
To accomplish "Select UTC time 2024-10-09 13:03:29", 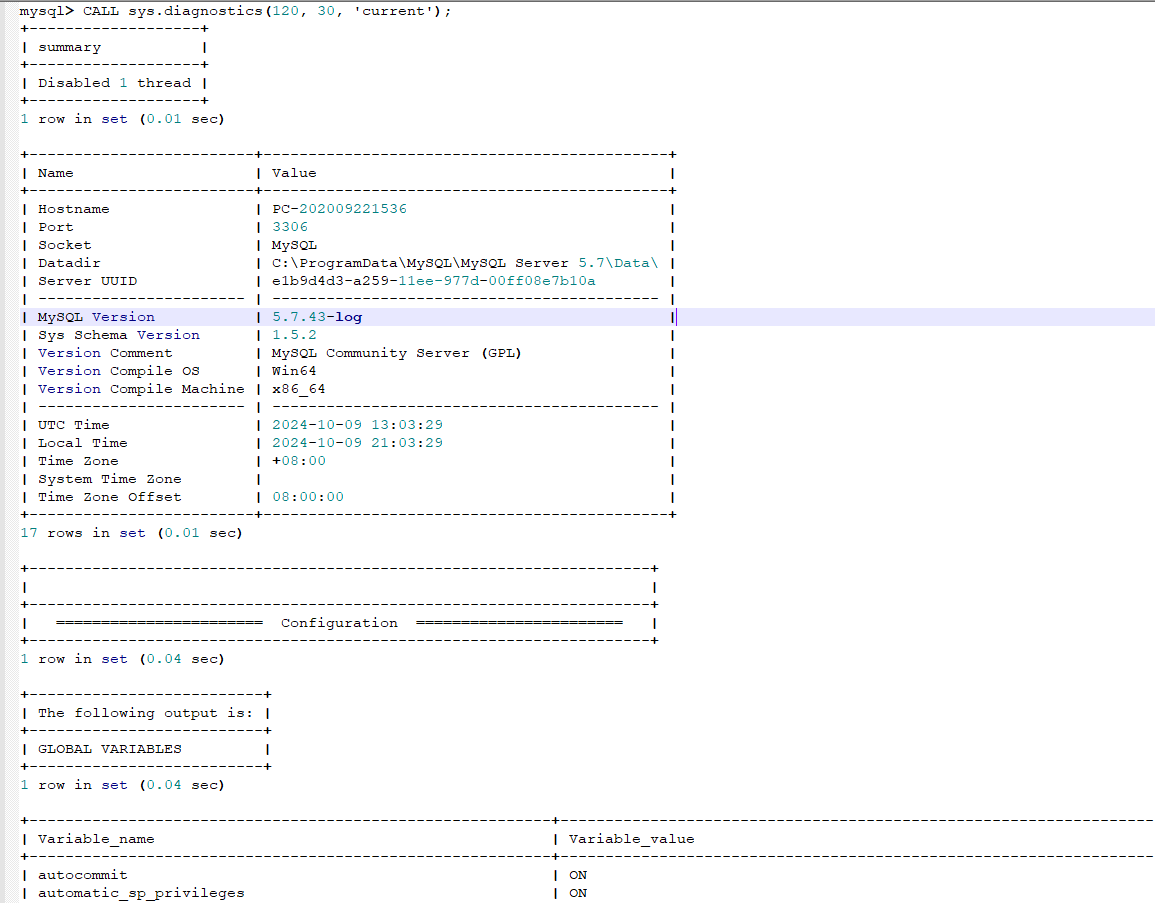I will pos(357,425).
